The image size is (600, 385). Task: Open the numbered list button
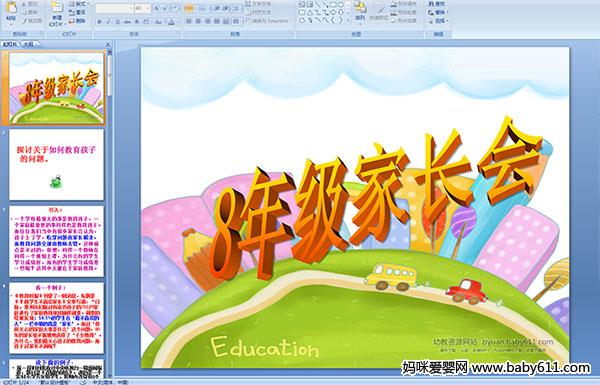203,8
